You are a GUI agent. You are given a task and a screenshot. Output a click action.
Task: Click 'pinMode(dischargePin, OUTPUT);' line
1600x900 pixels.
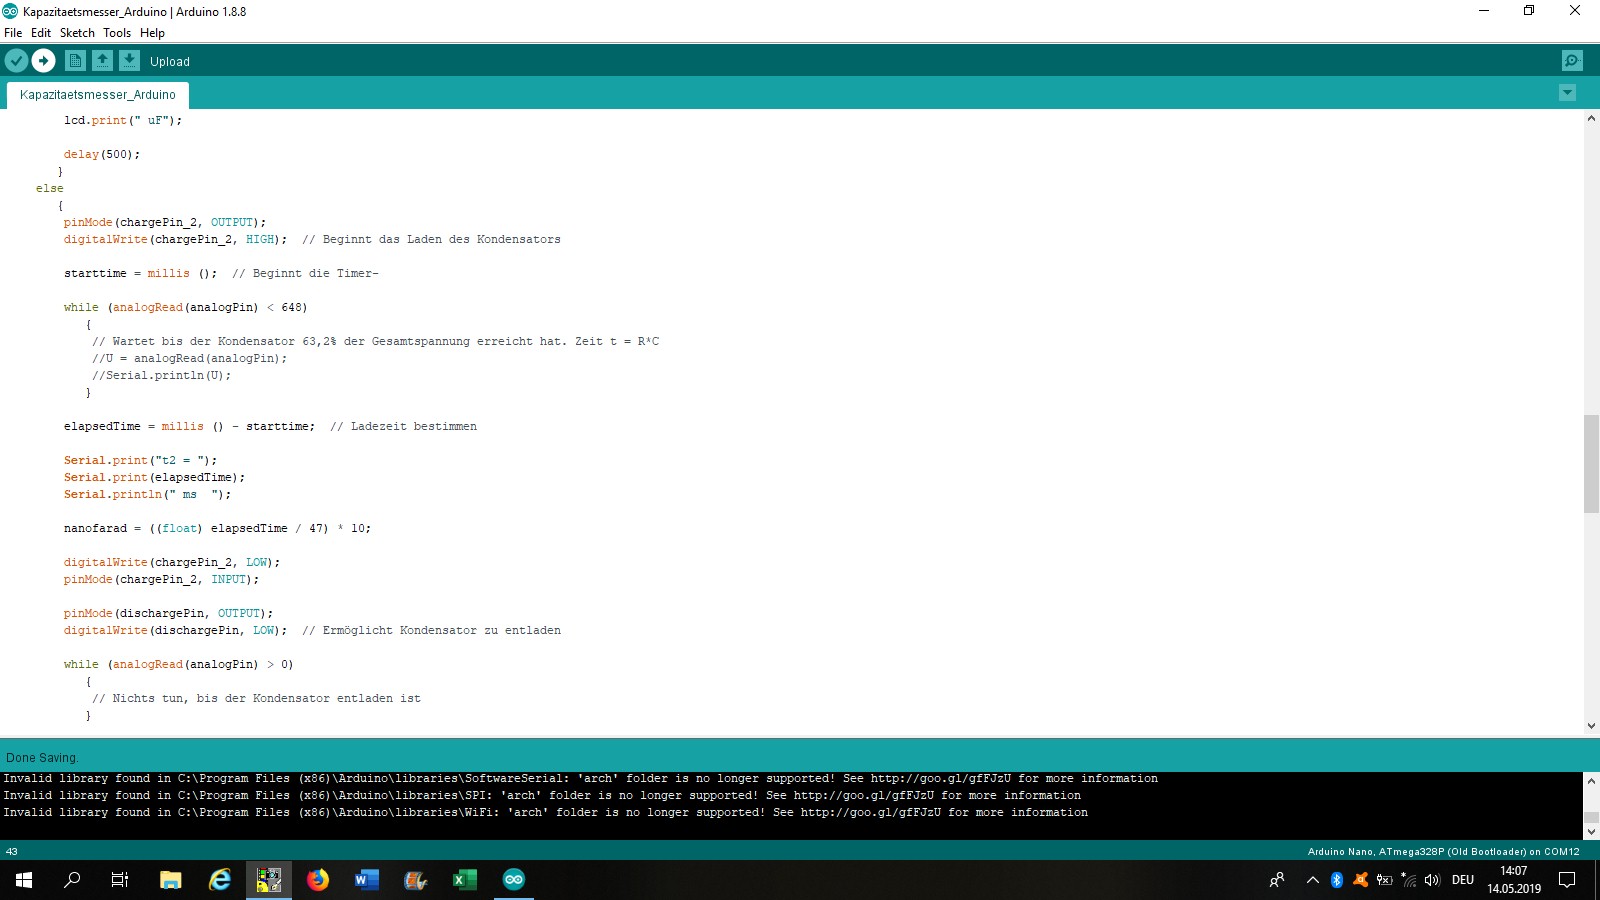pos(168,613)
